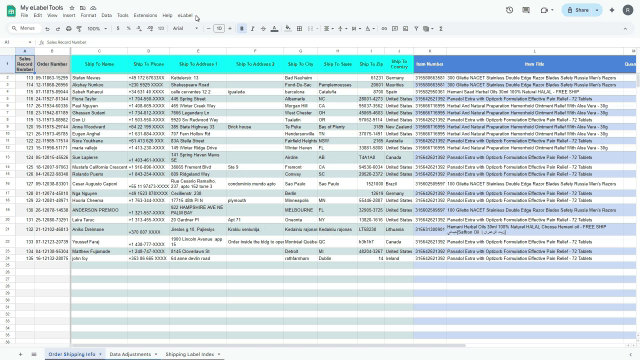Open the name box dropdown
The image size is (640, 360).
pos(30,42)
